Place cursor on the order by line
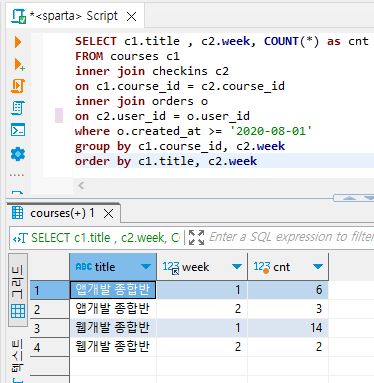This screenshot has height=383, width=374. [x=166, y=161]
